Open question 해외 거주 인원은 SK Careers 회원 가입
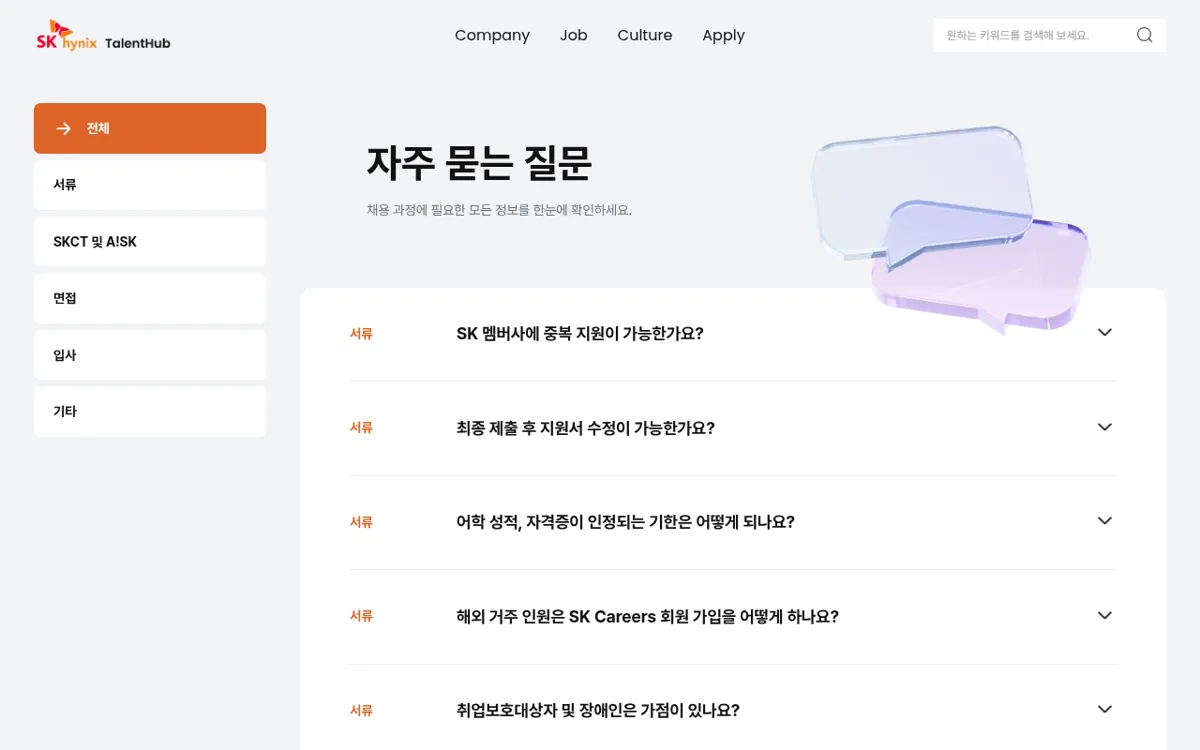Viewport: 1200px width, 750px height. [647, 617]
